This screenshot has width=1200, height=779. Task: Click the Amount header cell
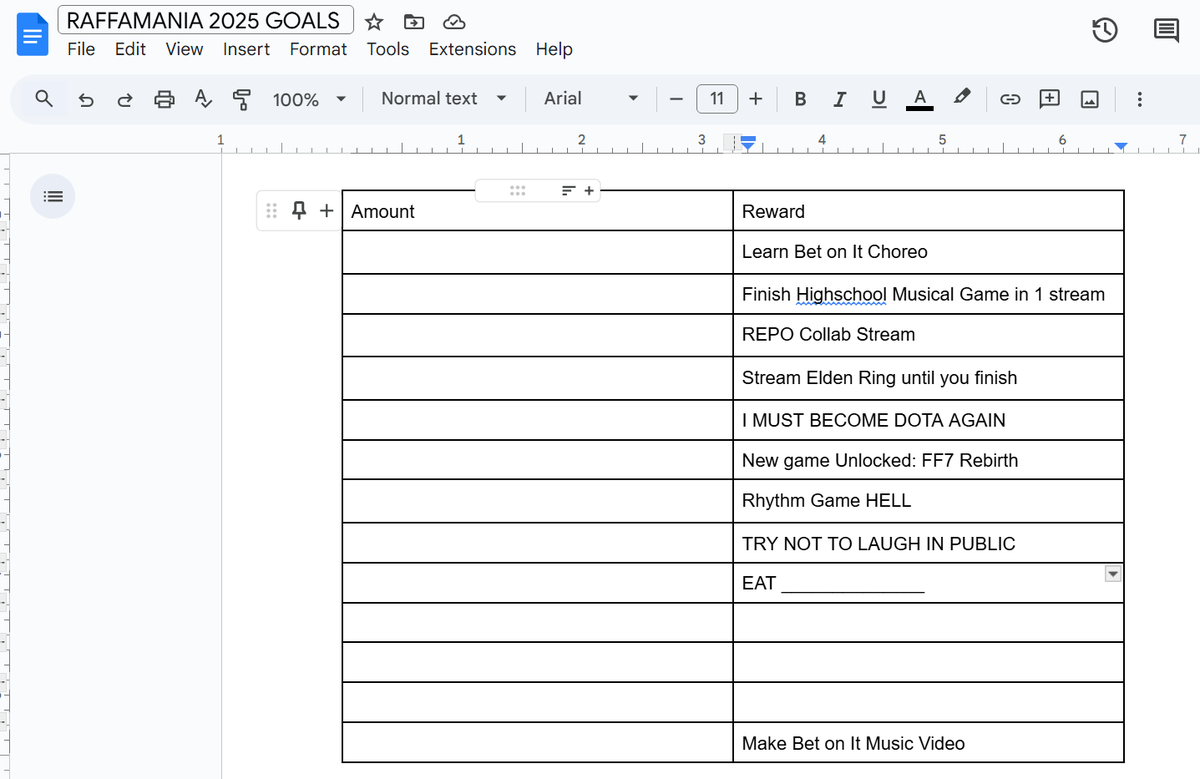(537, 211)
